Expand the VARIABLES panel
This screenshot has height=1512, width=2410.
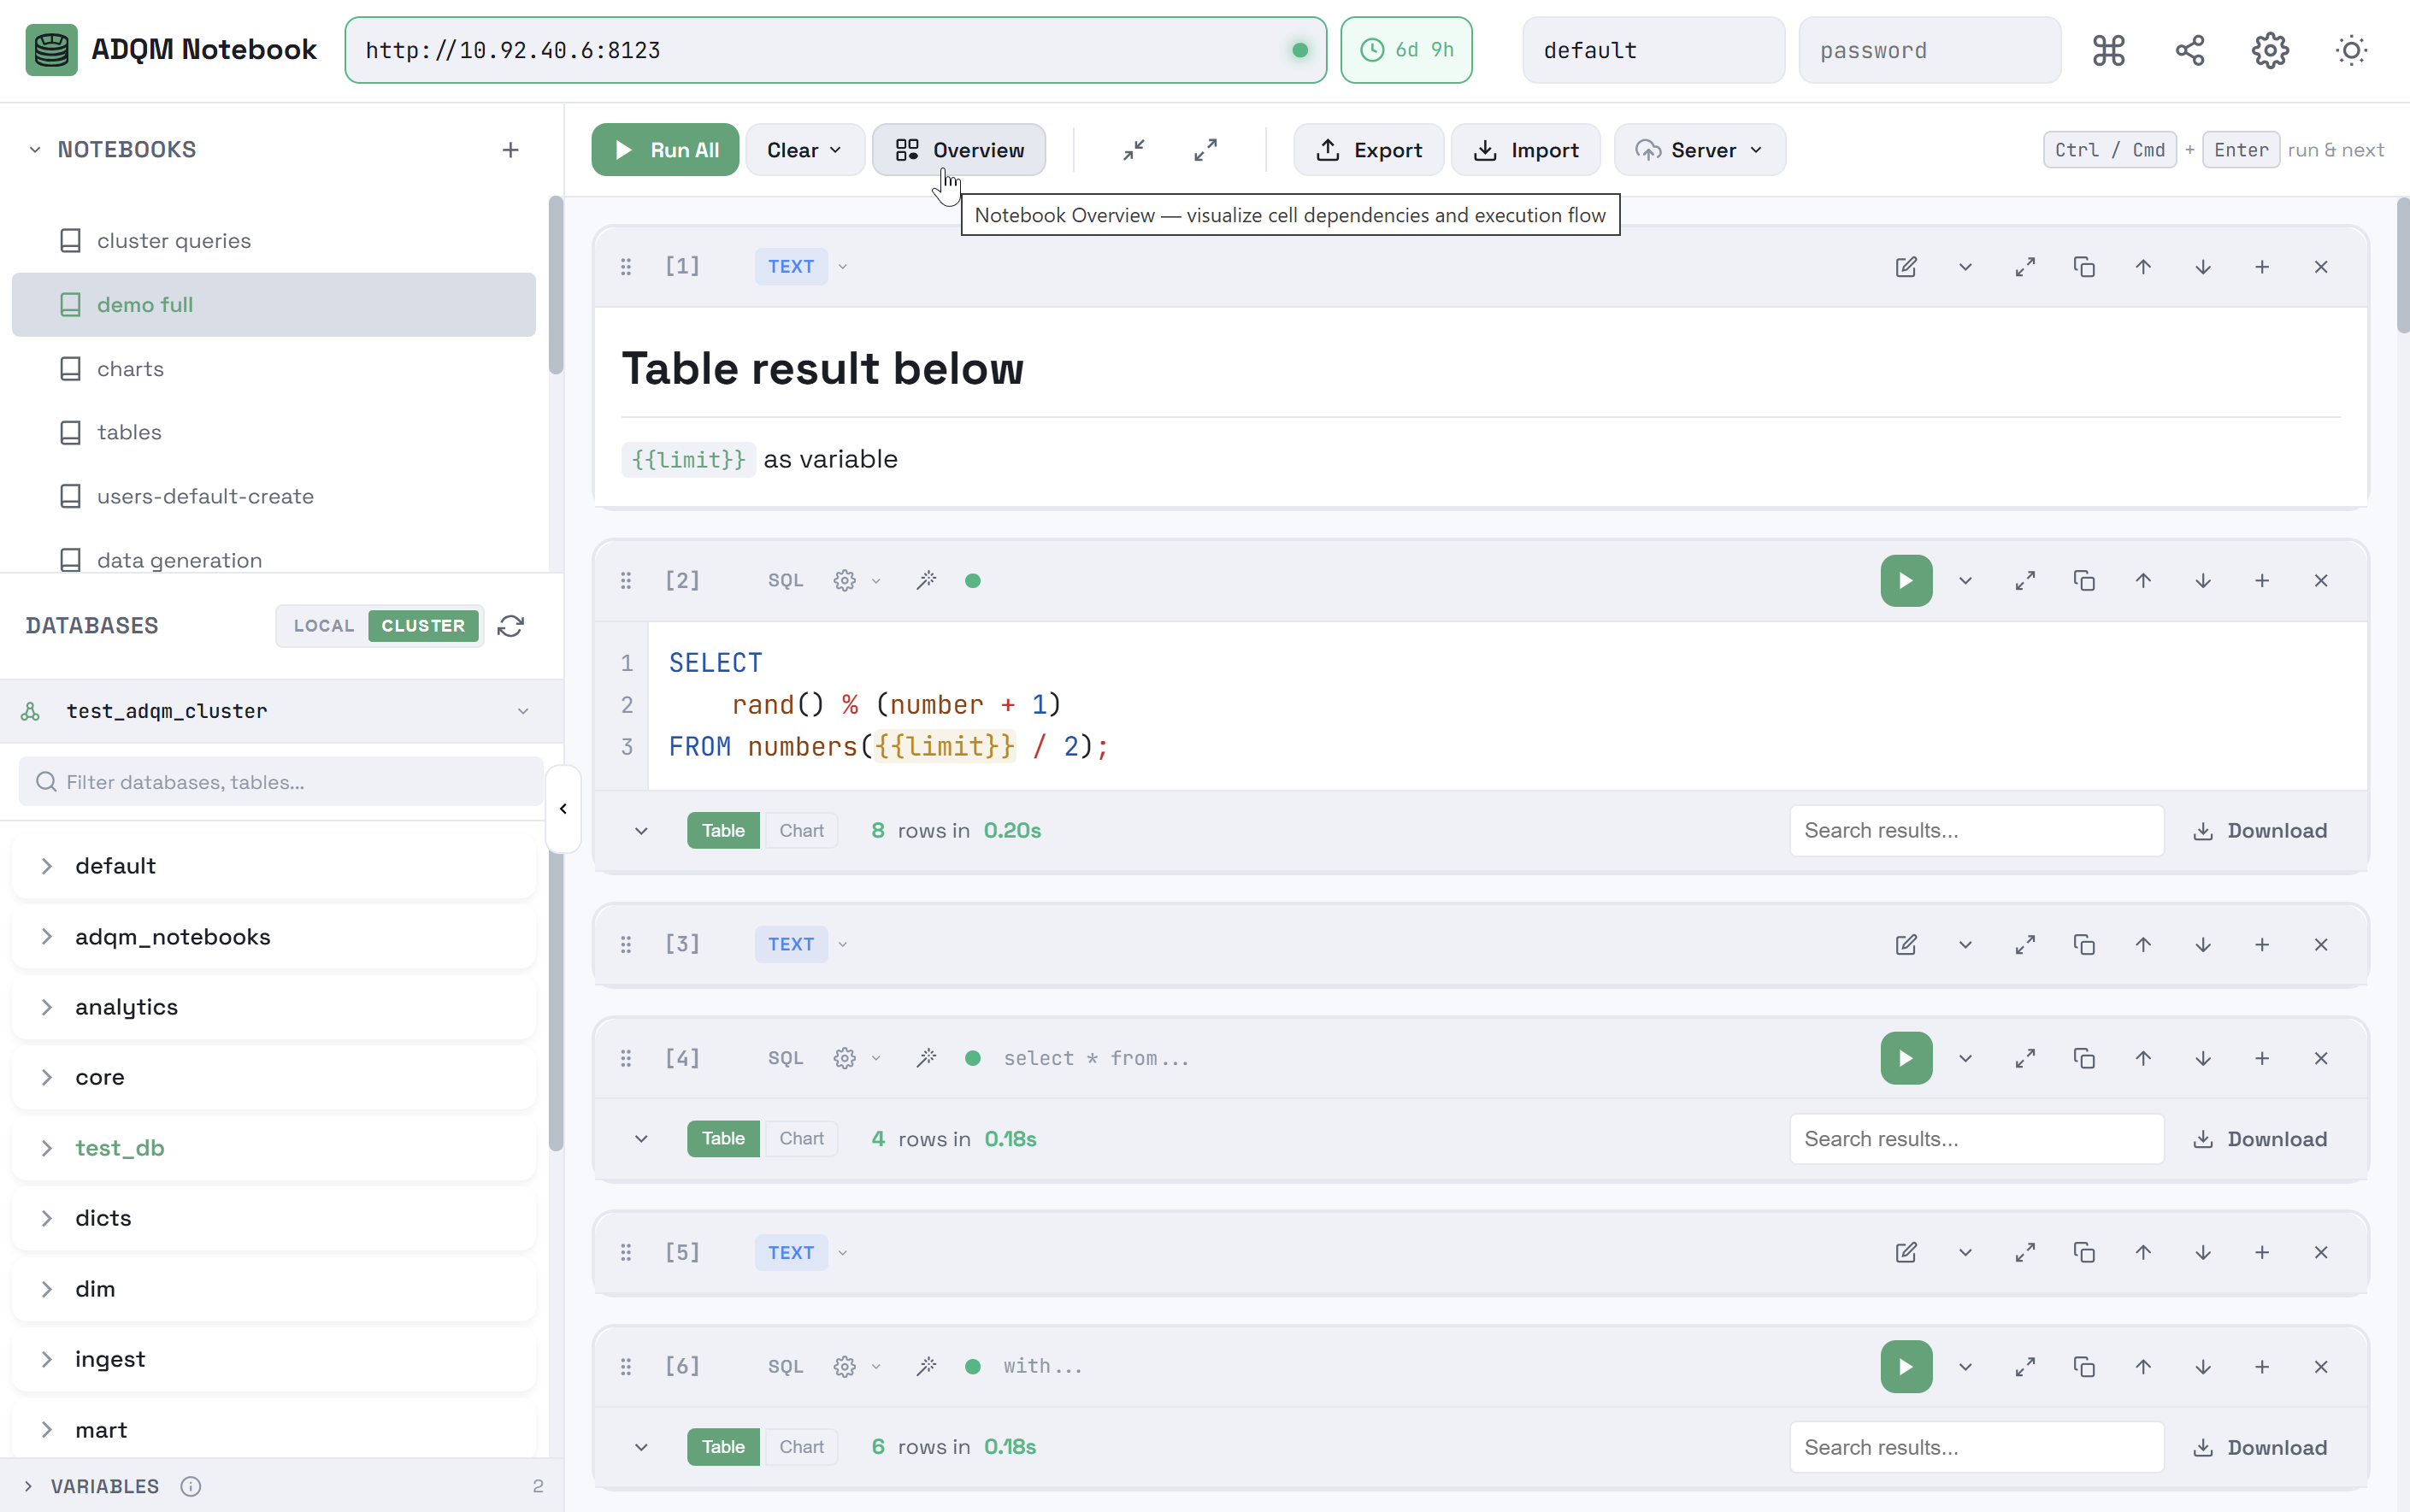tap(28, 1486)
